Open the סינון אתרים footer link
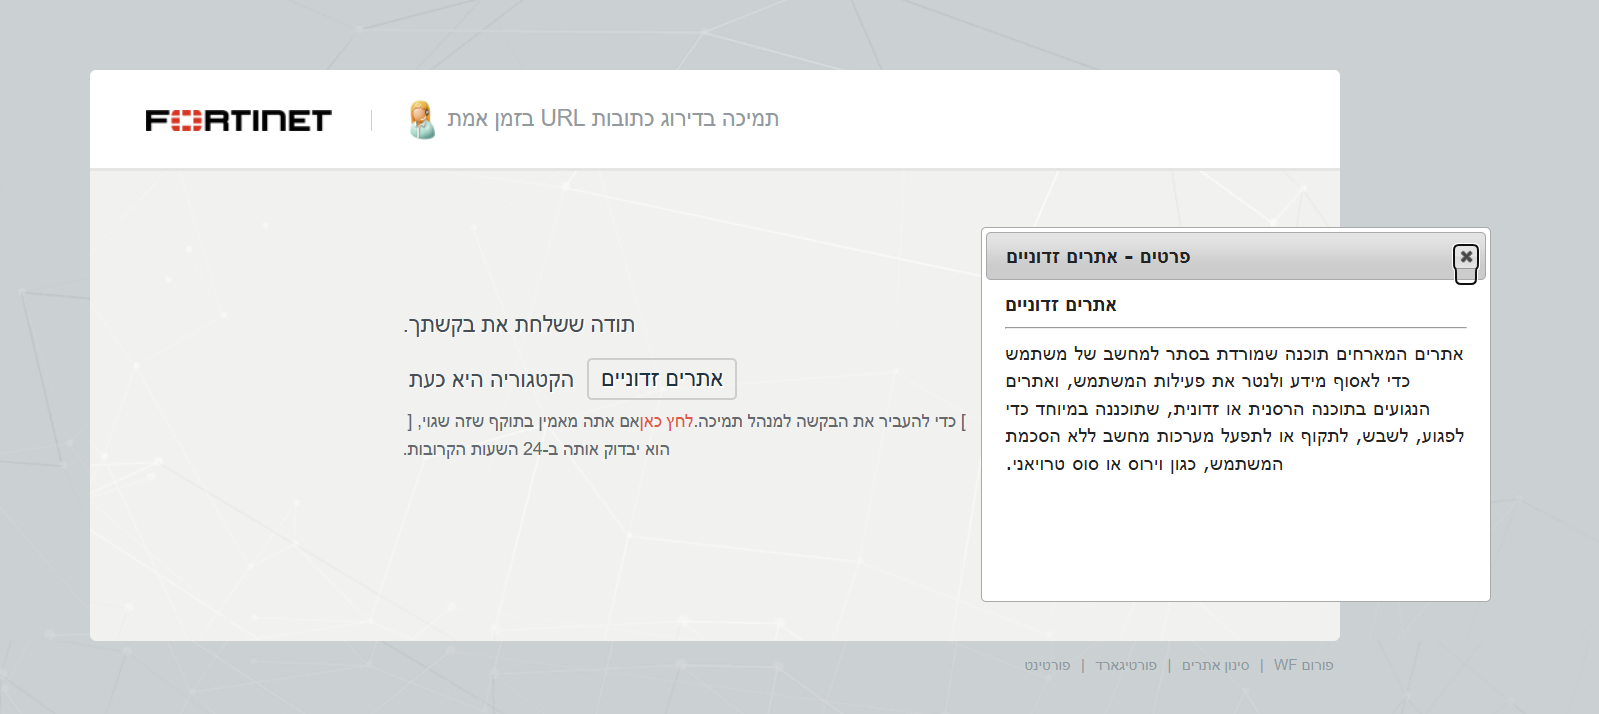 (x=1215, y=665)
